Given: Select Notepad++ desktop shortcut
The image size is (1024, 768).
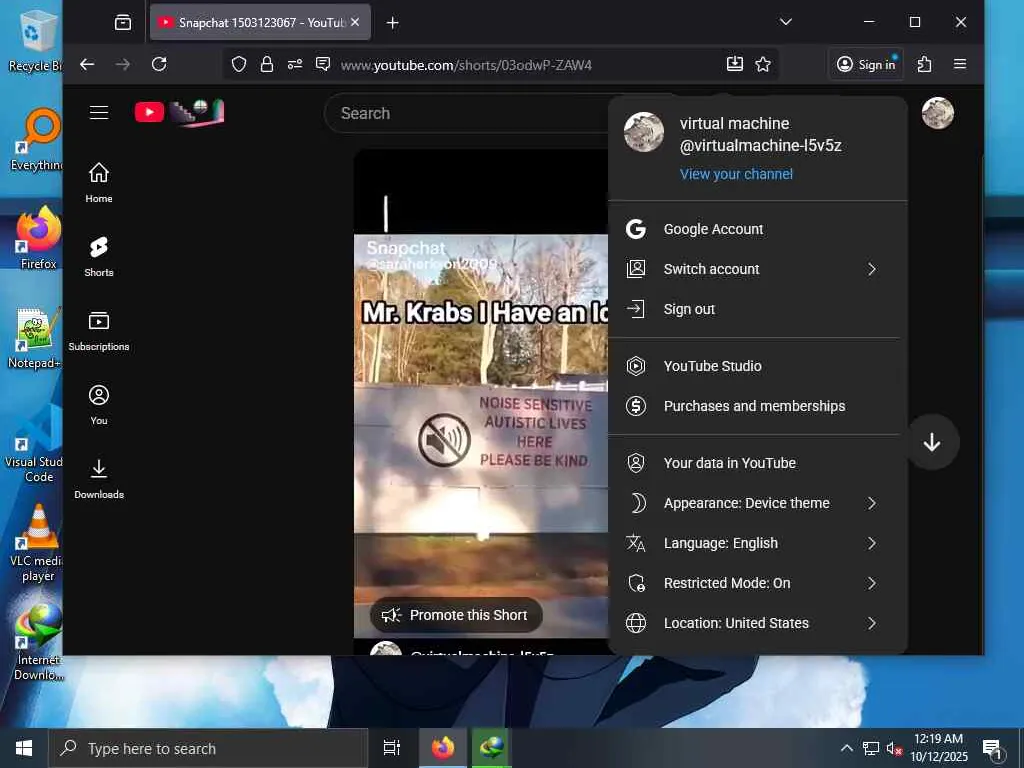Looking at the screenshot, I should click(36, 338).
